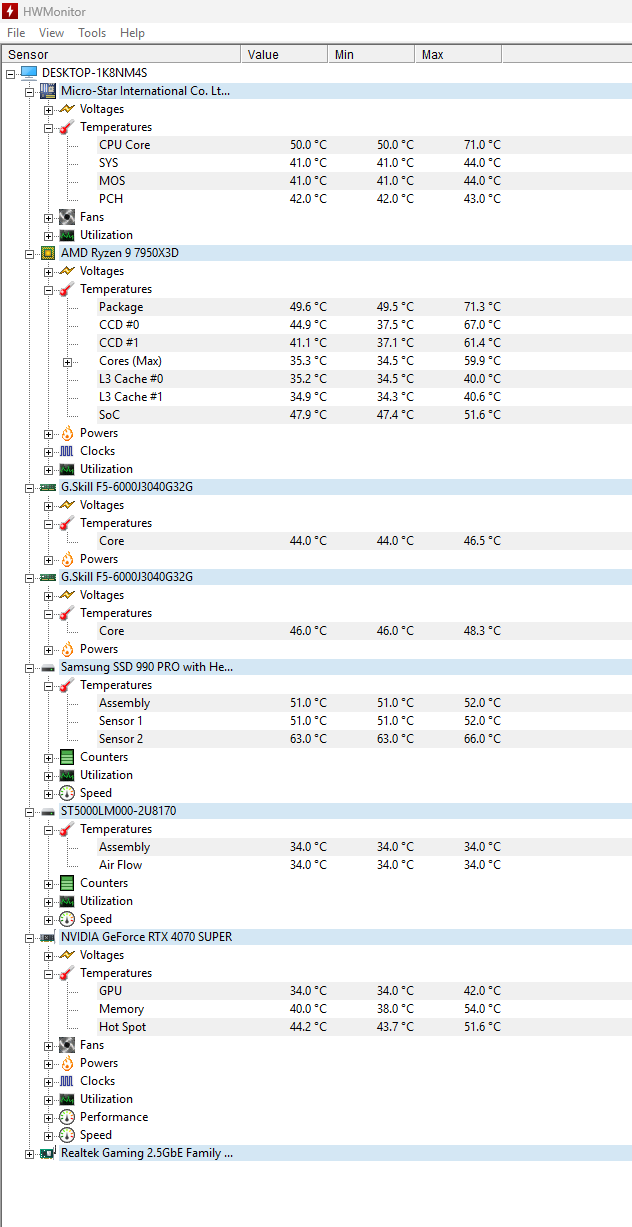Expand Speed under NVIDIA GeForce
This screenshot has height=1227, width=632.
click(48, 1135)
